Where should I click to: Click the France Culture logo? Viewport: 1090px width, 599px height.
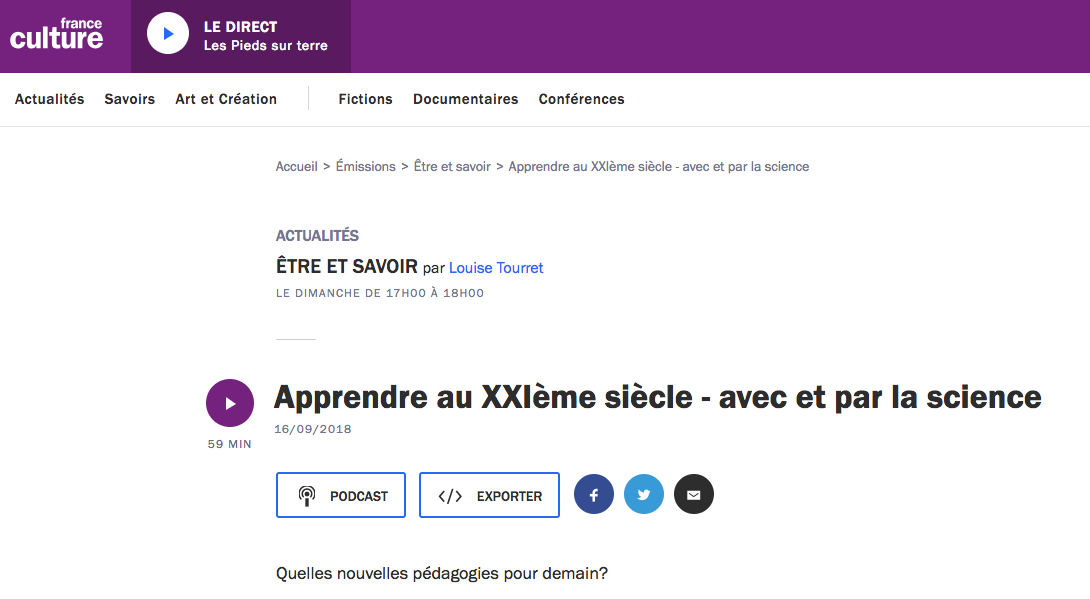pos(57,35)
